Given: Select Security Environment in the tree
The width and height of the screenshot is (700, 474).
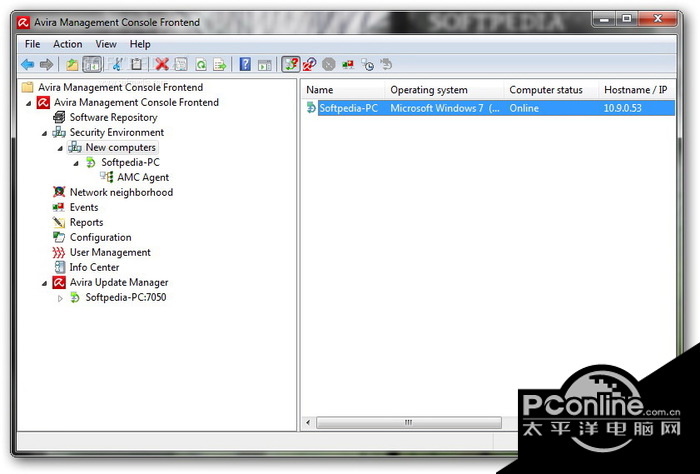Looking at the screenshot, I should [117, 133].
